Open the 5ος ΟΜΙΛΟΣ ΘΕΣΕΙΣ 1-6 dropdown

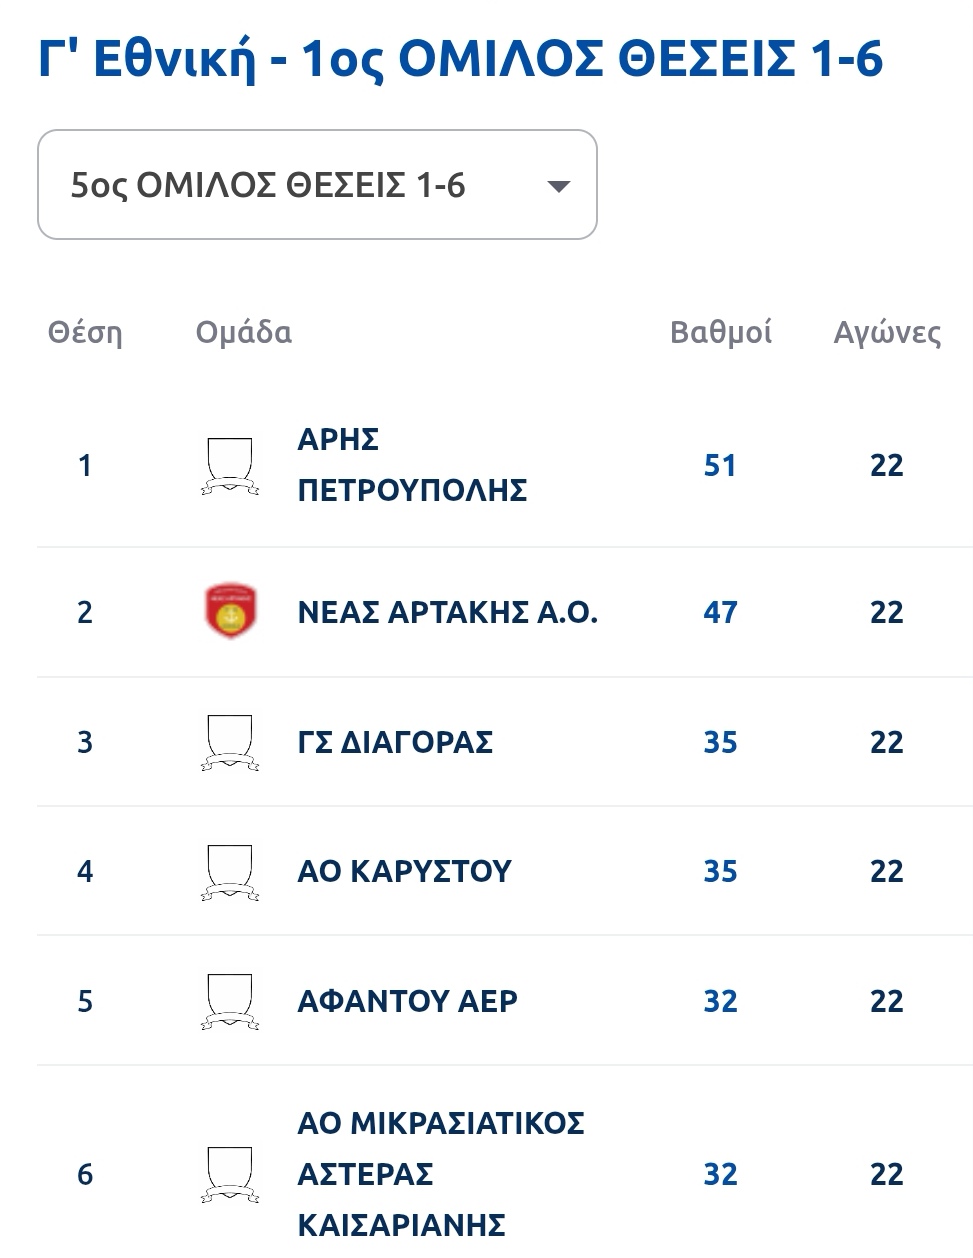point(317,185)
